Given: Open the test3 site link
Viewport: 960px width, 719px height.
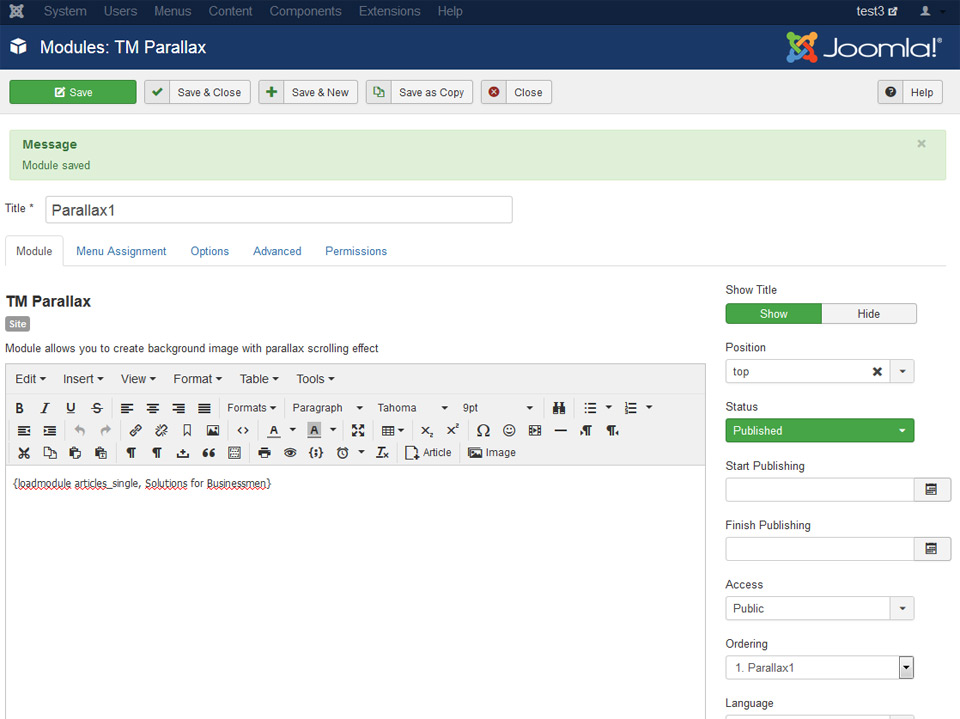Looking at the screenshot, I should (877, 11).
